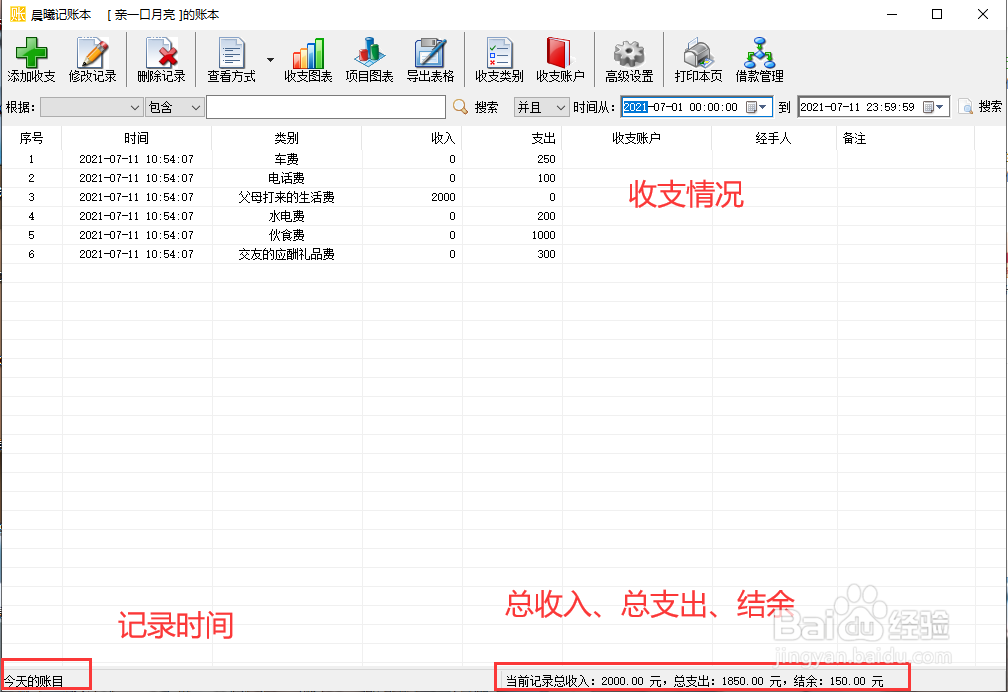Click the 打印本页 printer icon

(697, 58)
